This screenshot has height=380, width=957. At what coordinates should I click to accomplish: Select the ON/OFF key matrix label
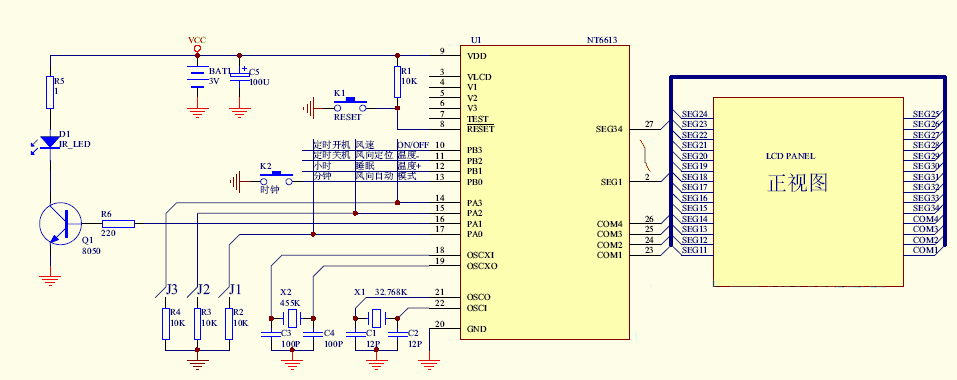pyautogui.click(x=413, y=145)
